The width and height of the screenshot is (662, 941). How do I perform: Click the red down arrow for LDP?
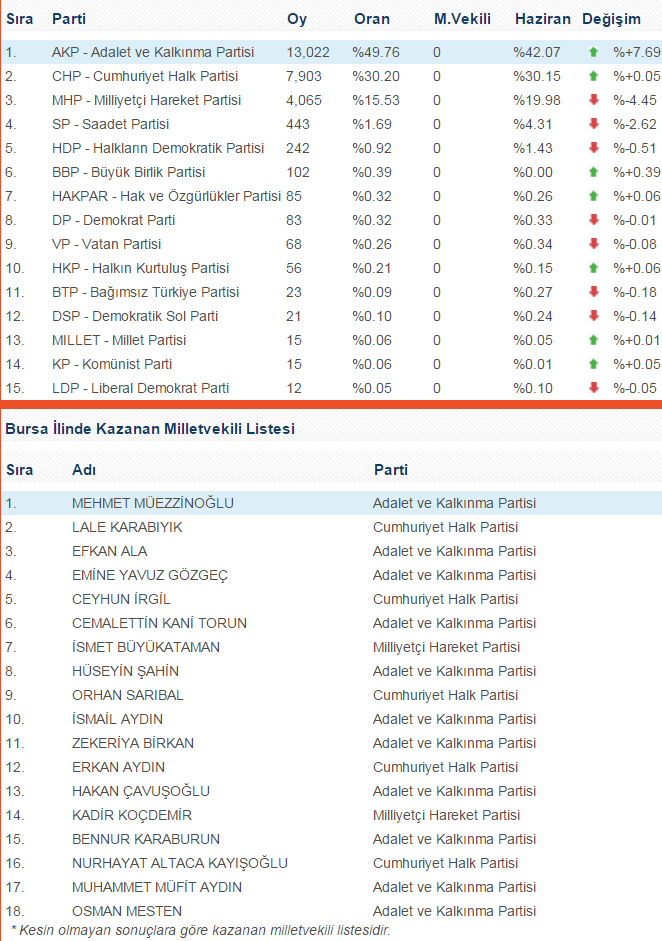click(x=593, y=388)
